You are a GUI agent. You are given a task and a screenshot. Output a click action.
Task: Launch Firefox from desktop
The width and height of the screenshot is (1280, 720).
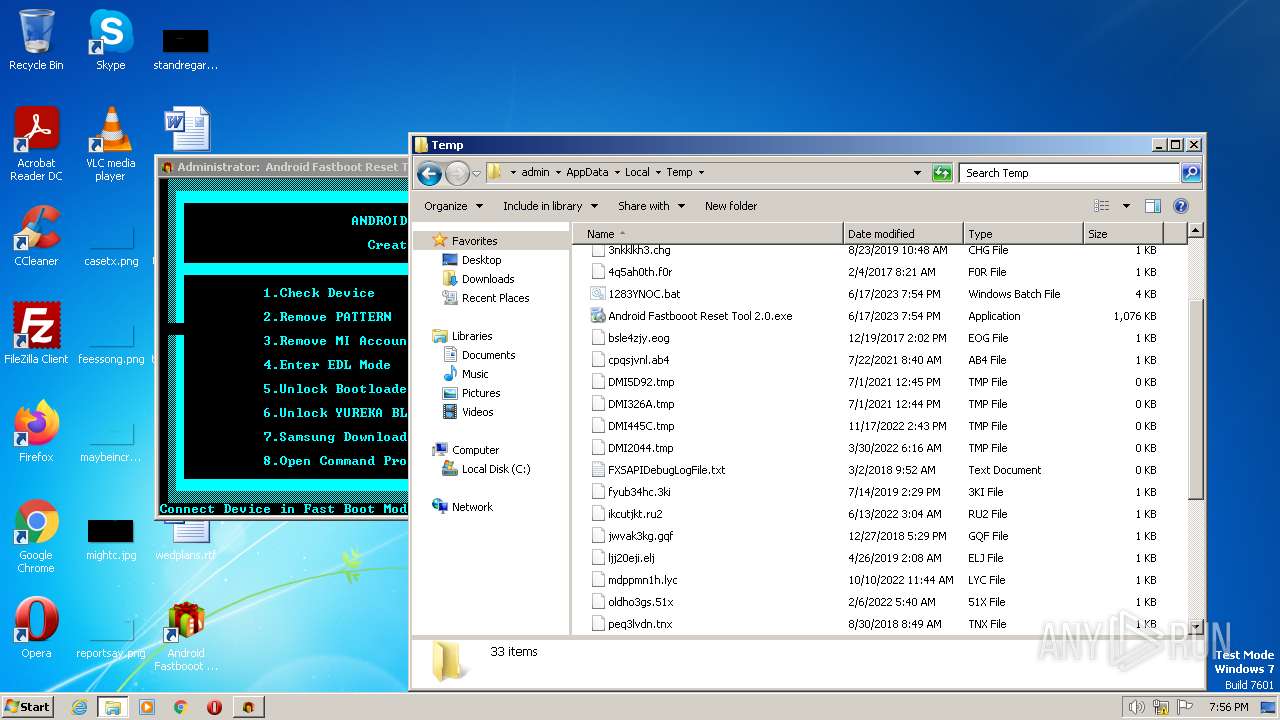pos(36,432)
